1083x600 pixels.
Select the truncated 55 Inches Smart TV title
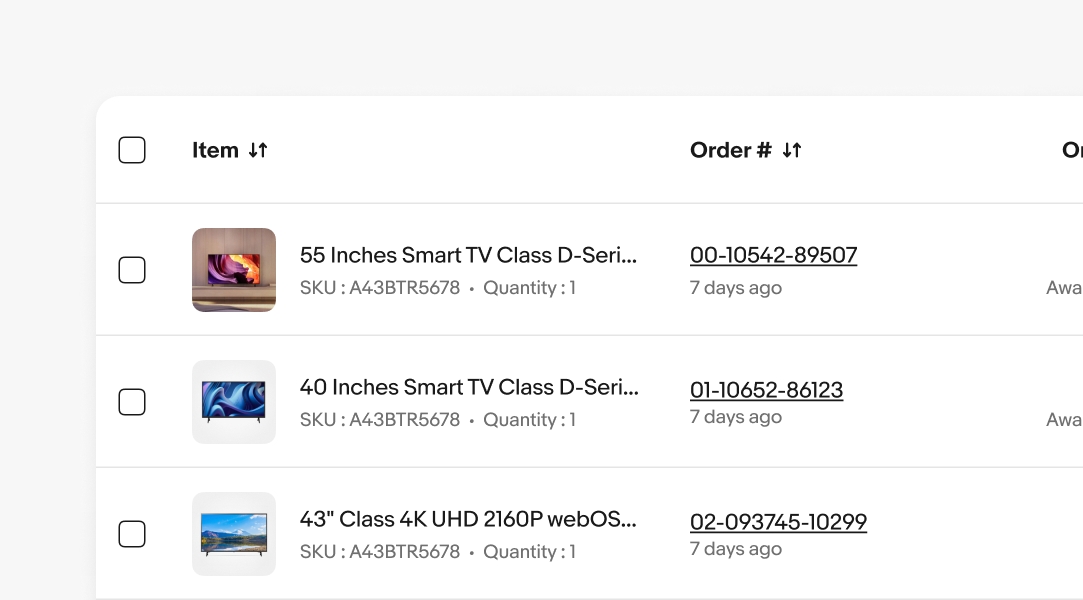[469, 255]
